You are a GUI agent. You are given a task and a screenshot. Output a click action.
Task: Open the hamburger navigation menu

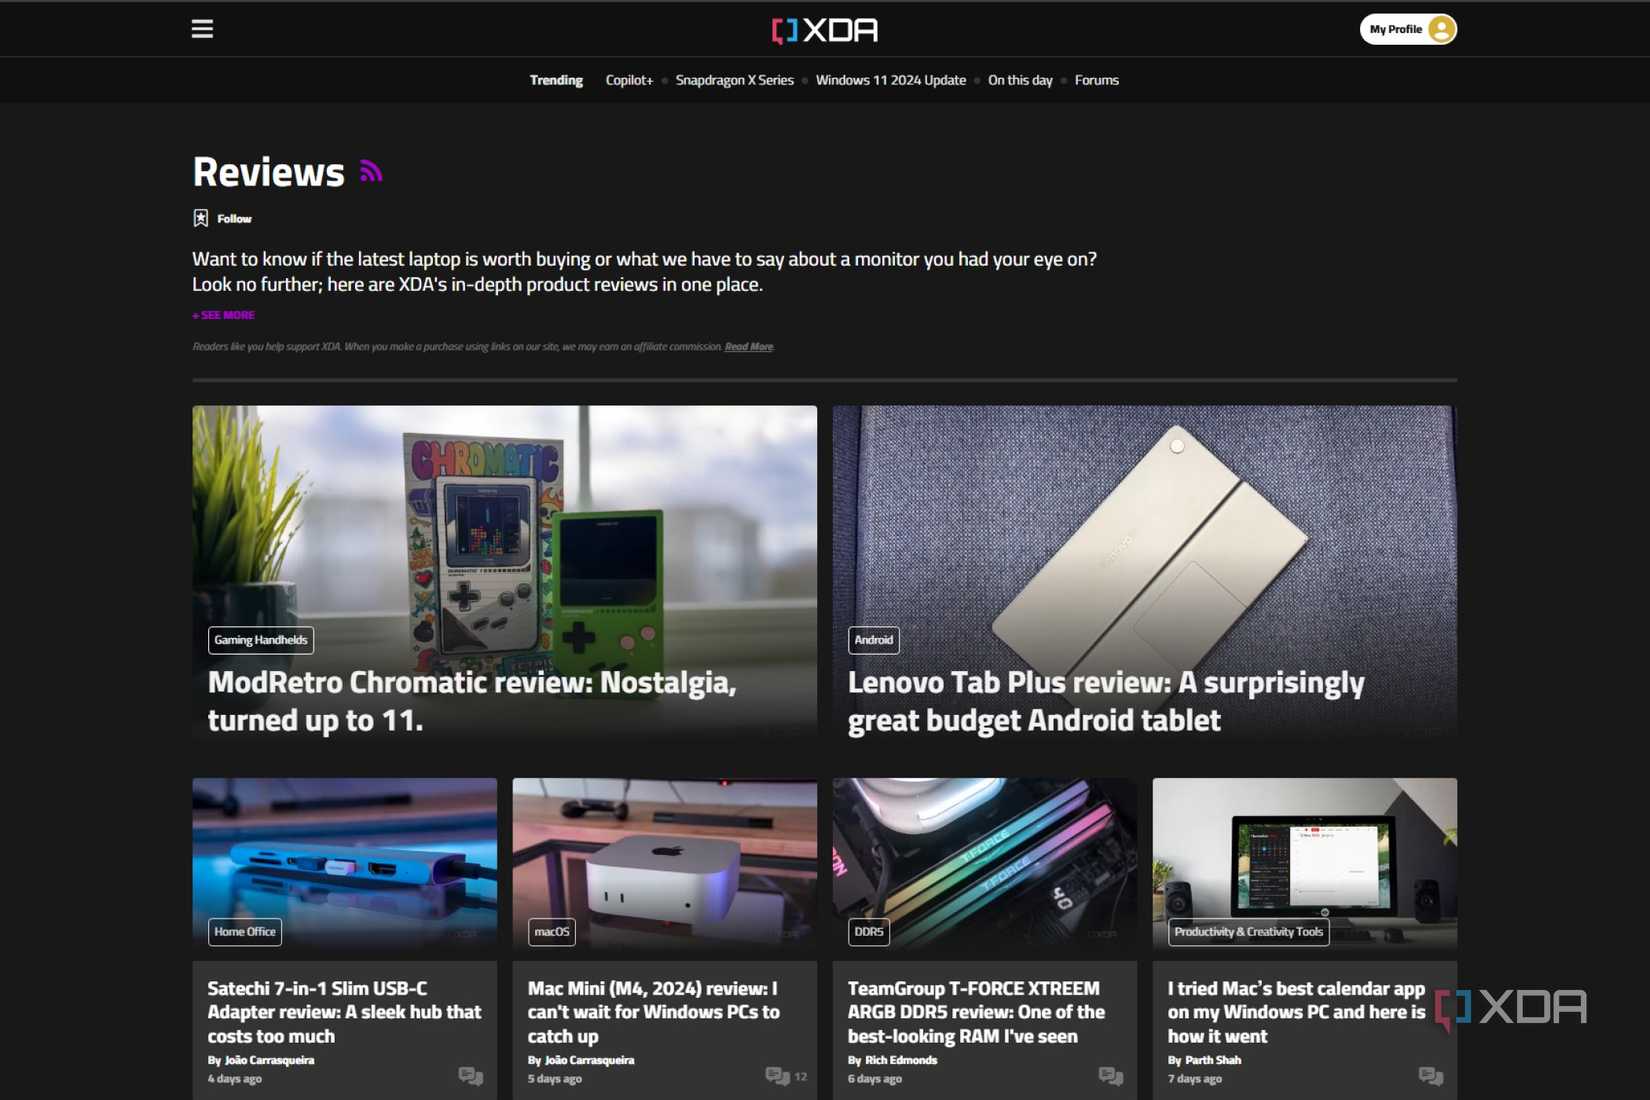(x=202, y=29)
